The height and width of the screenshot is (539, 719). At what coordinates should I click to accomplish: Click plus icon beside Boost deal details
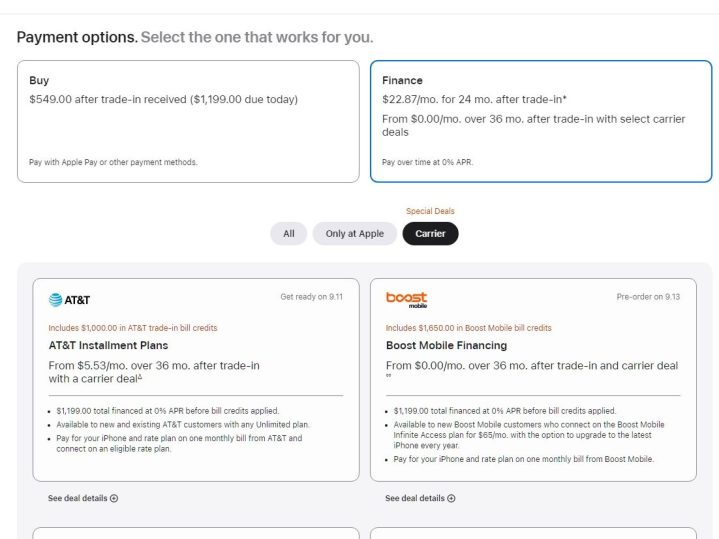click(451, 498)
